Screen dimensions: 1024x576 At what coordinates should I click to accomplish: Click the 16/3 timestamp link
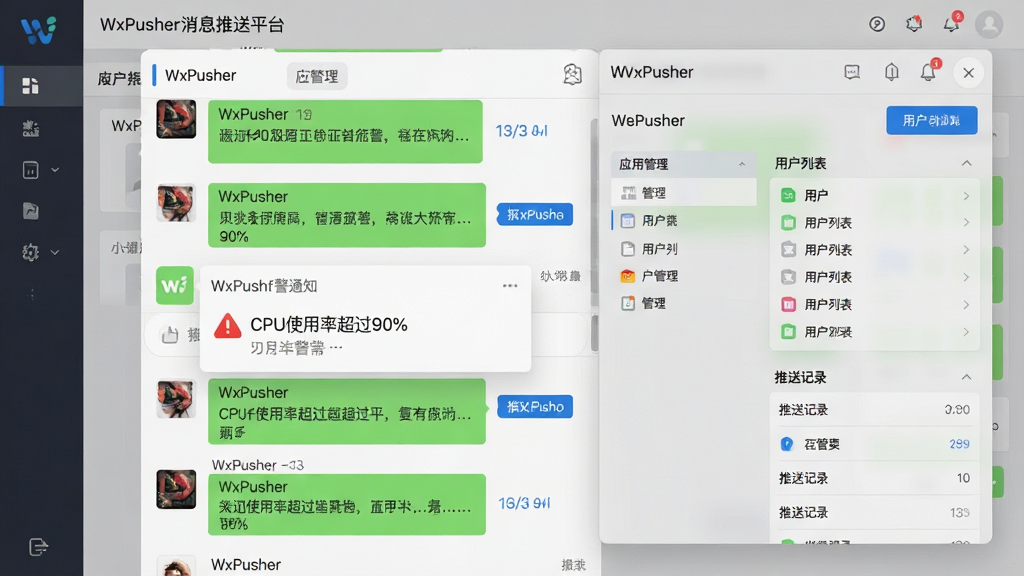pos(524,504)
